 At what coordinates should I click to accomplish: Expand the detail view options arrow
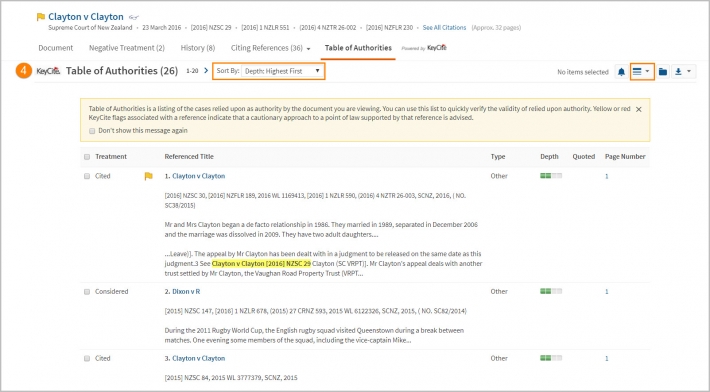click(648, 71)
